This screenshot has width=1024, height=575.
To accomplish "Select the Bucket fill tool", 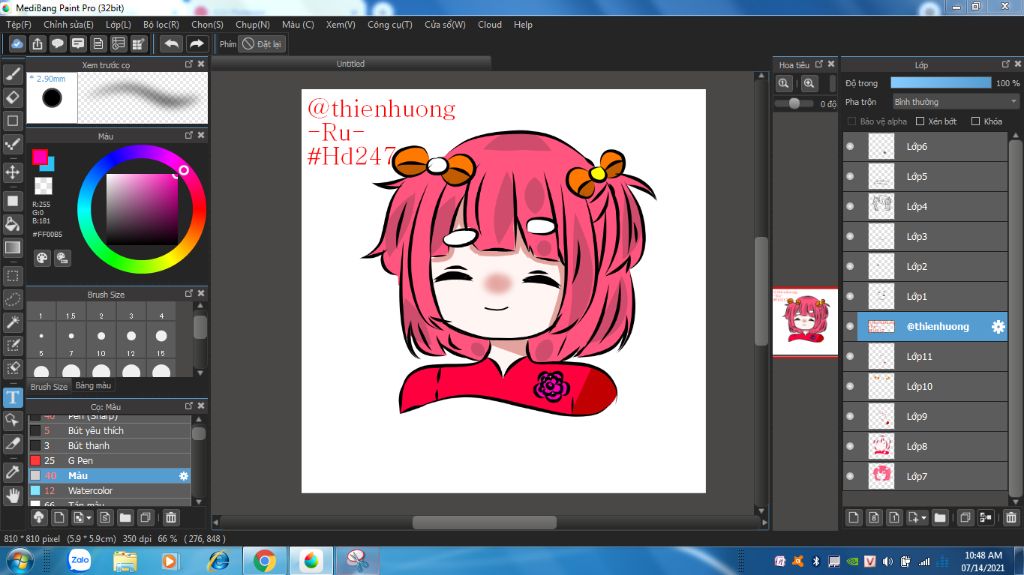I will (12, 224).
